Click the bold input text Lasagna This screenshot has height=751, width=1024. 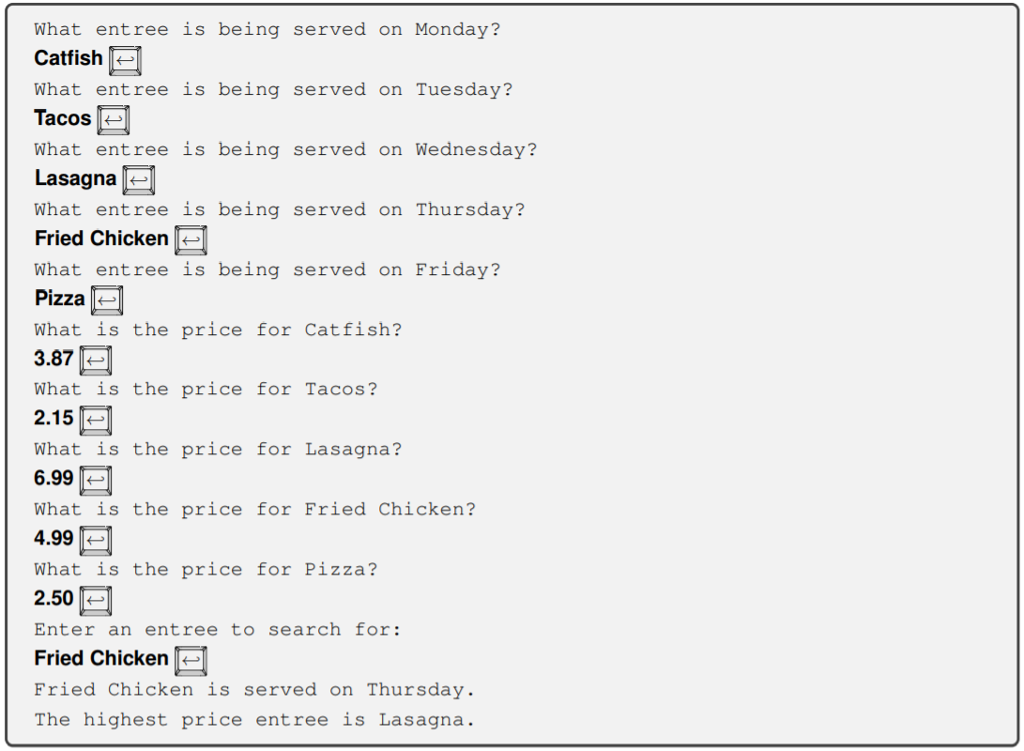[75, 178]
